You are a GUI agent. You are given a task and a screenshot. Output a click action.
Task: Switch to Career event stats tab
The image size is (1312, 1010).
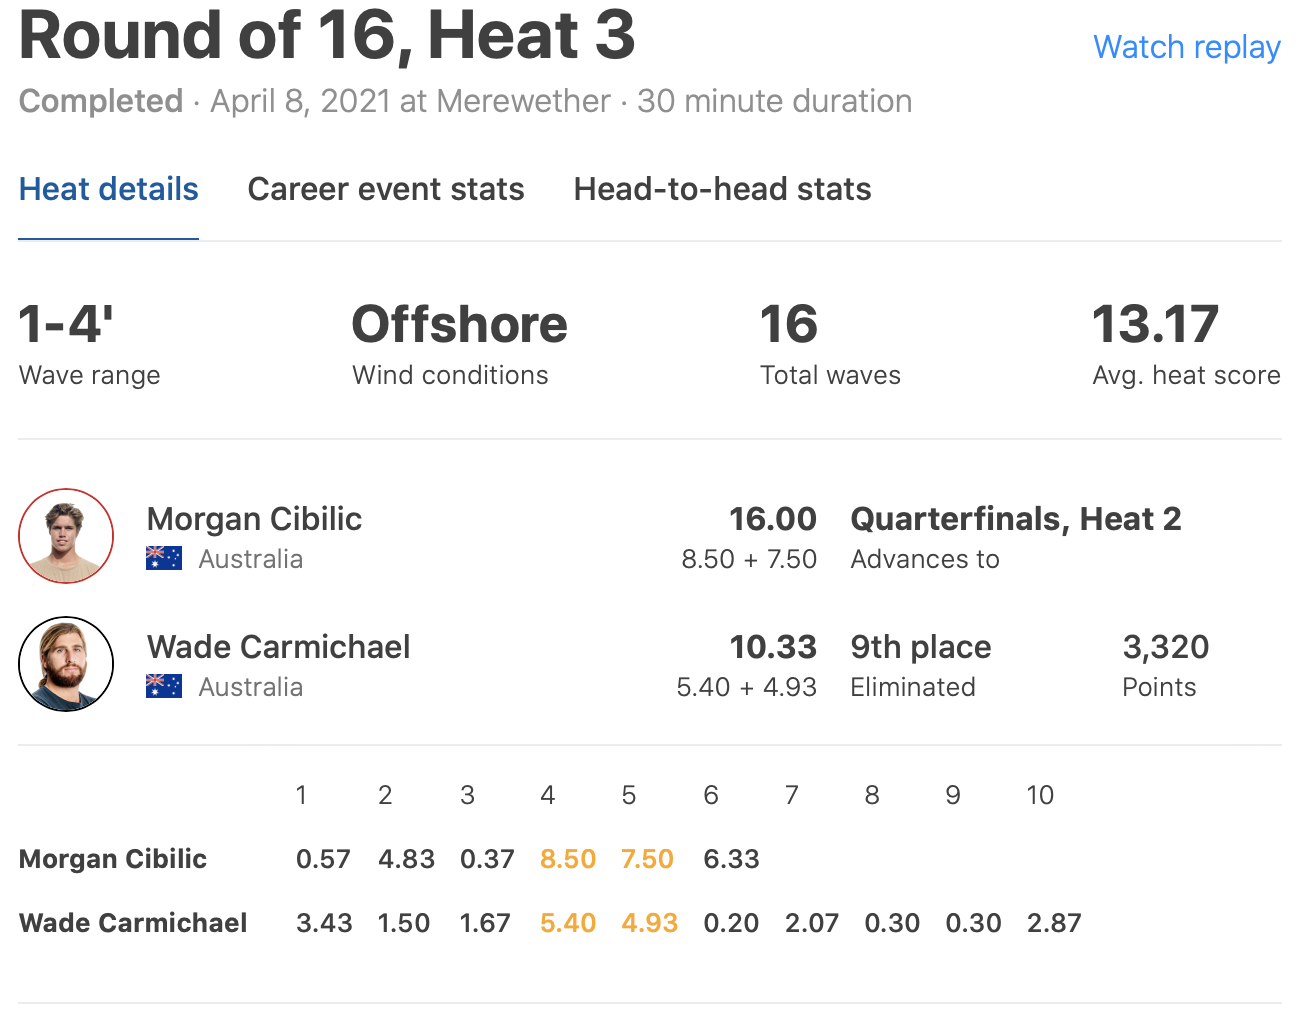386,189
